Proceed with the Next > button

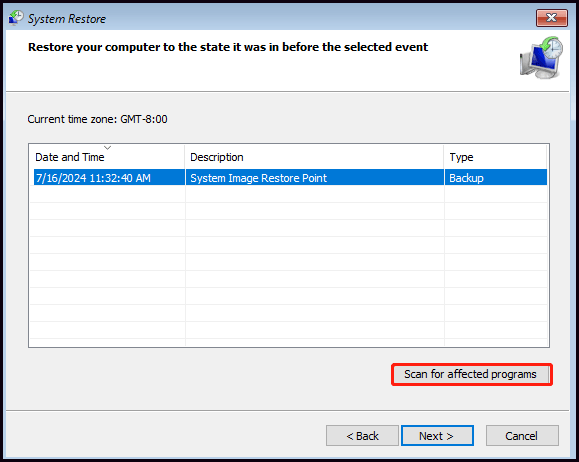coord(437,436)
